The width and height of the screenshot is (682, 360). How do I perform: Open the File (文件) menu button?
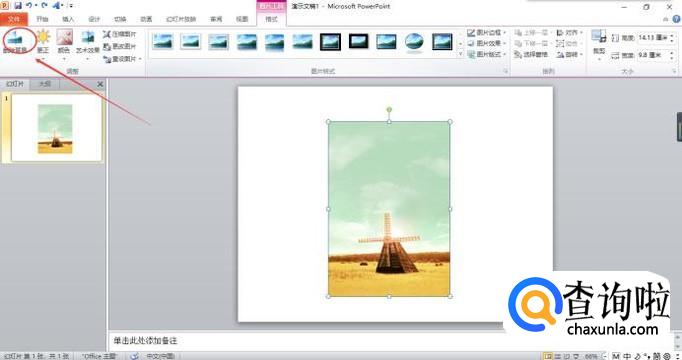pos(14,19)
